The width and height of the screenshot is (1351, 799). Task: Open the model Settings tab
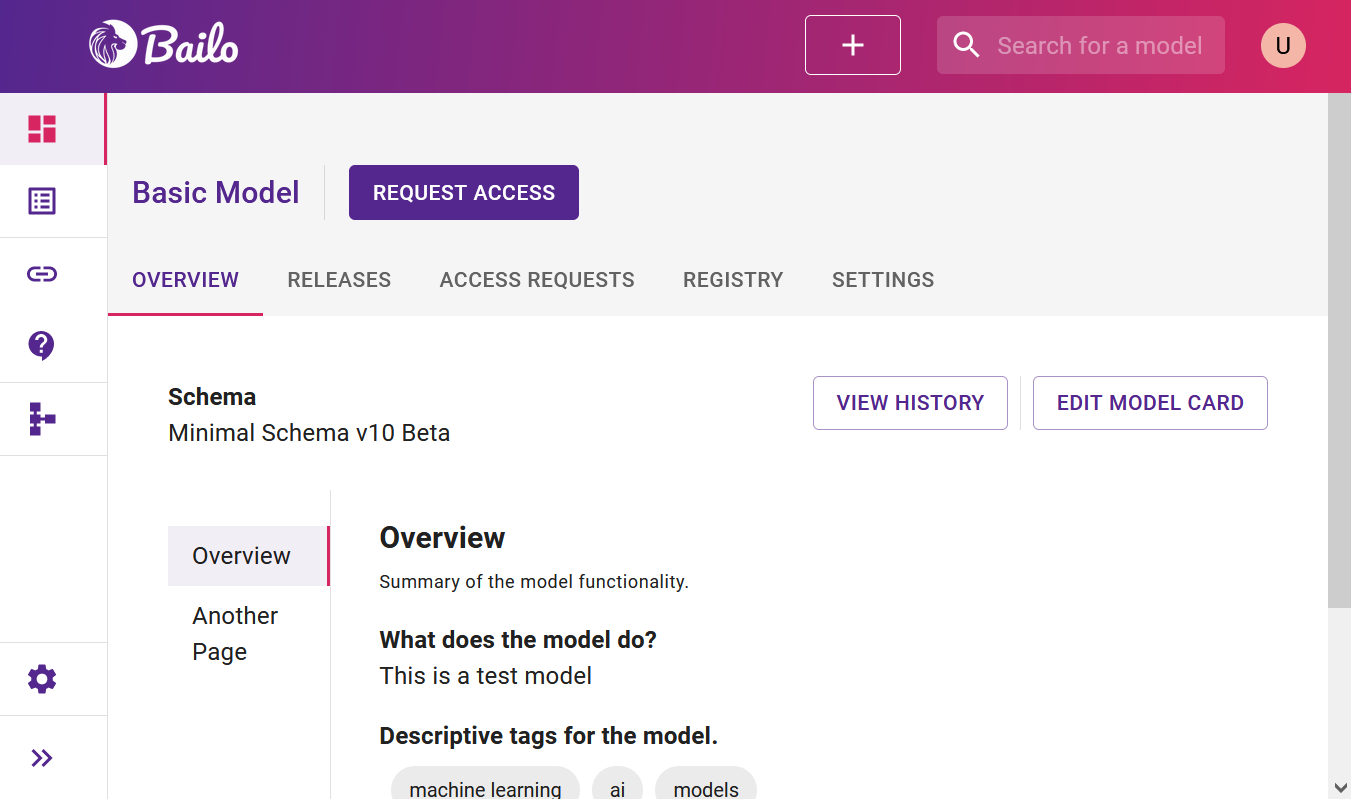[883, 280]
